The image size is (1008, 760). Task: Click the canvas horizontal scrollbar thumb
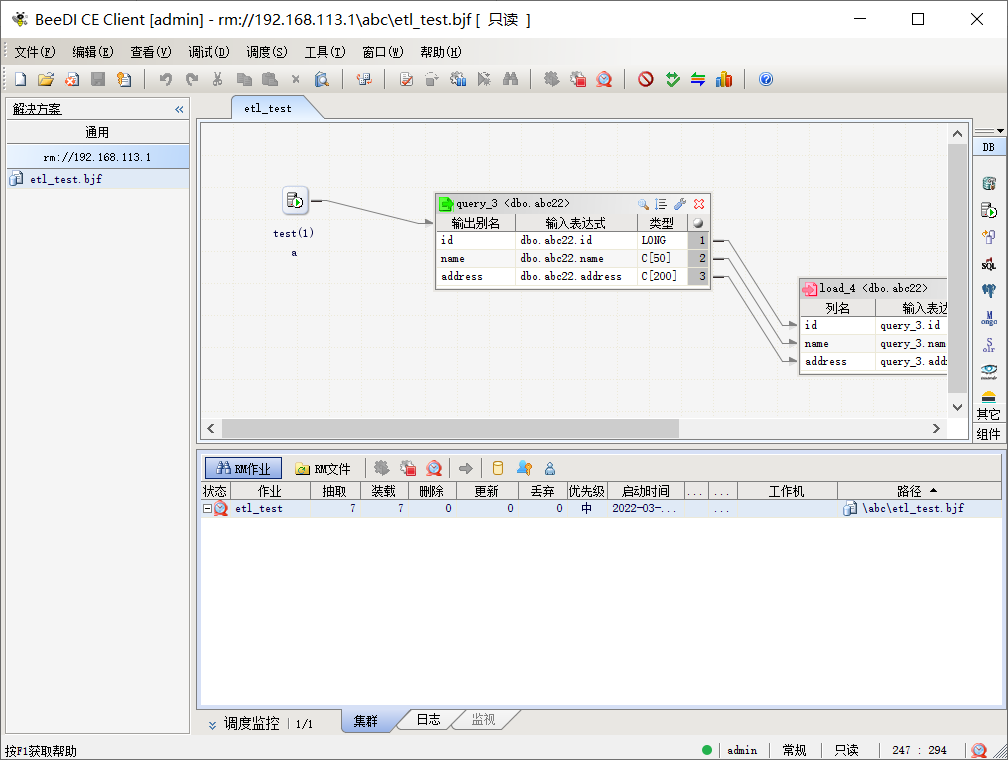[450, 428]
